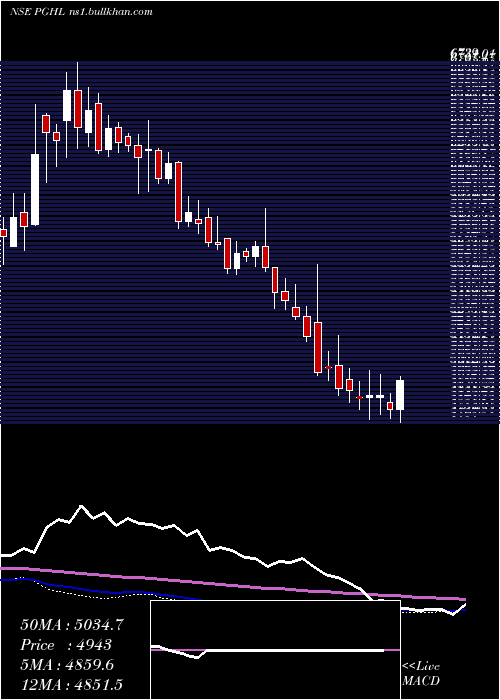Click the candlestick with the highest upper wick

coord(78,109)
